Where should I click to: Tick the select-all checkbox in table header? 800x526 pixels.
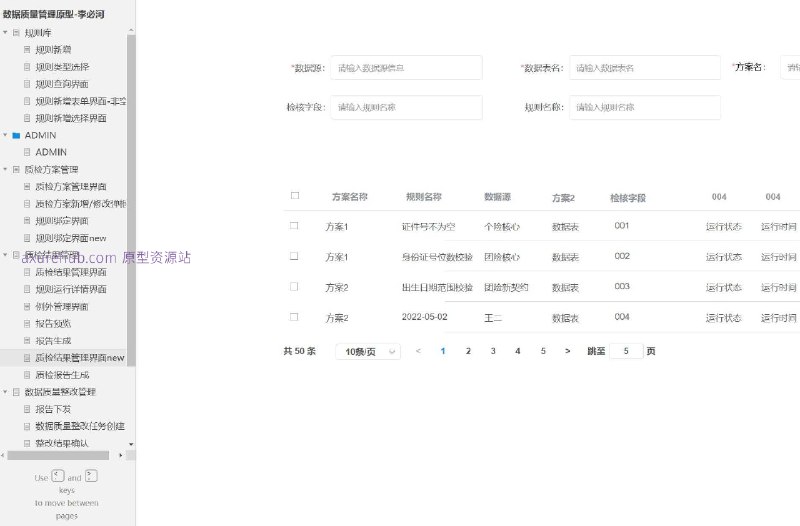pos(295,195)
